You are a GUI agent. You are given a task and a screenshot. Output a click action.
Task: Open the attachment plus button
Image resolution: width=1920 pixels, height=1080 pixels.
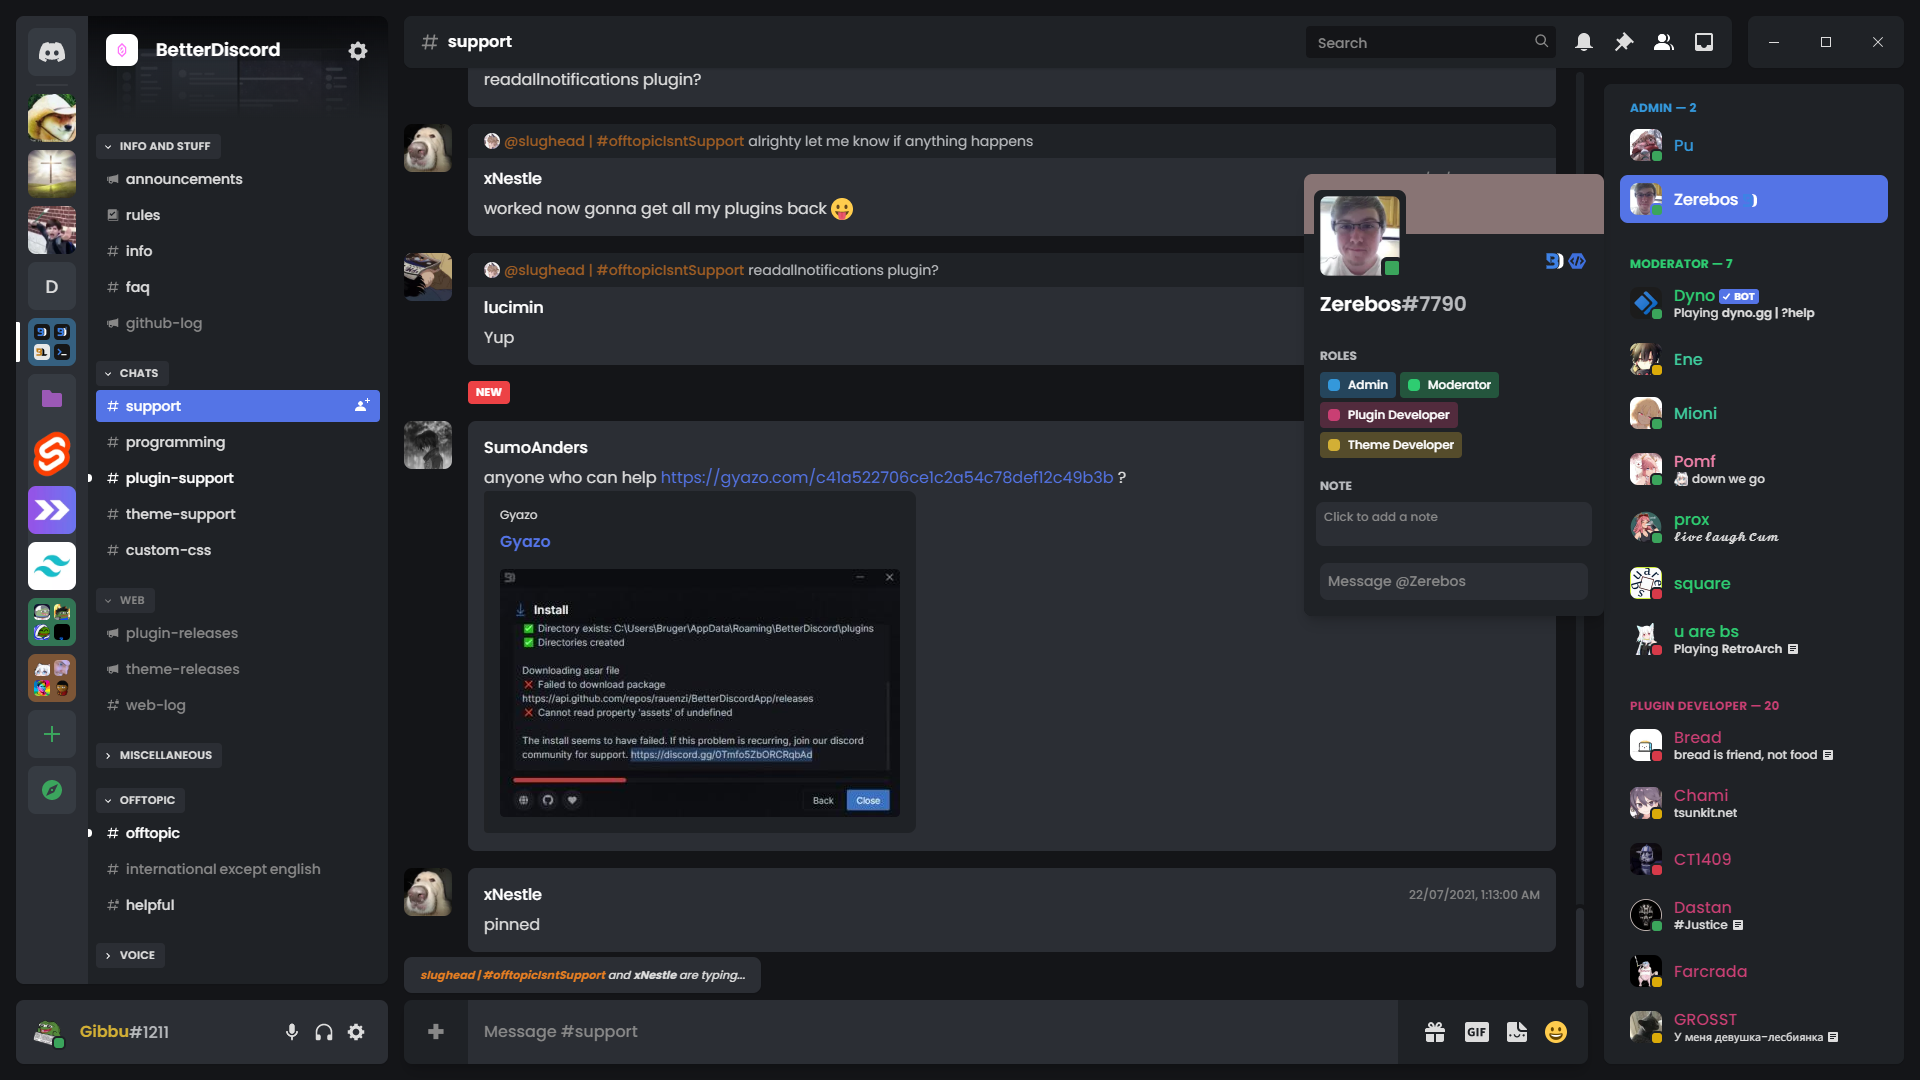click(x=436, y=1031)
